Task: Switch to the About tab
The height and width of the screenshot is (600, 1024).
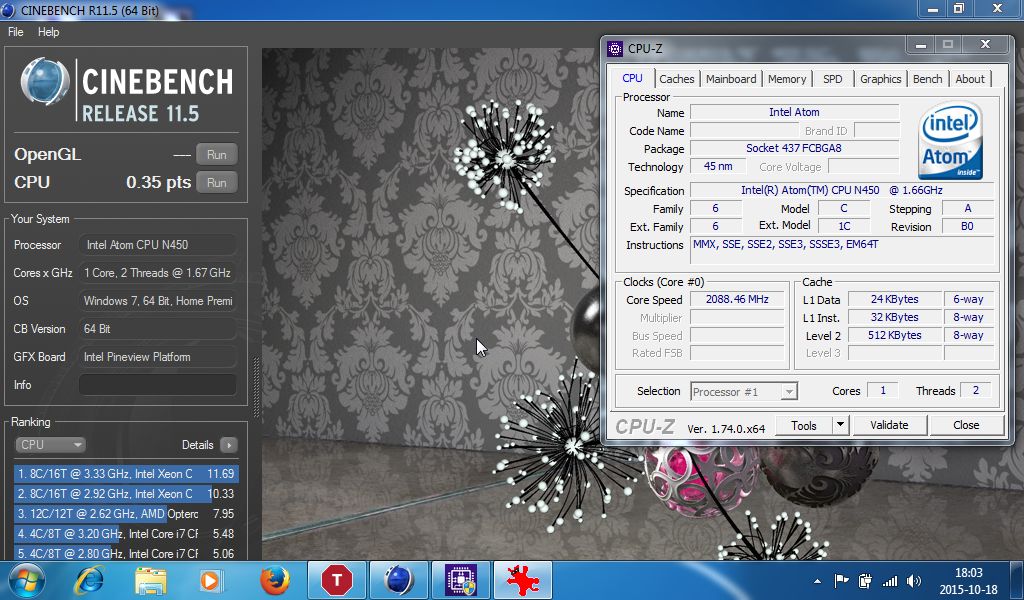Action: click(970, 79)
